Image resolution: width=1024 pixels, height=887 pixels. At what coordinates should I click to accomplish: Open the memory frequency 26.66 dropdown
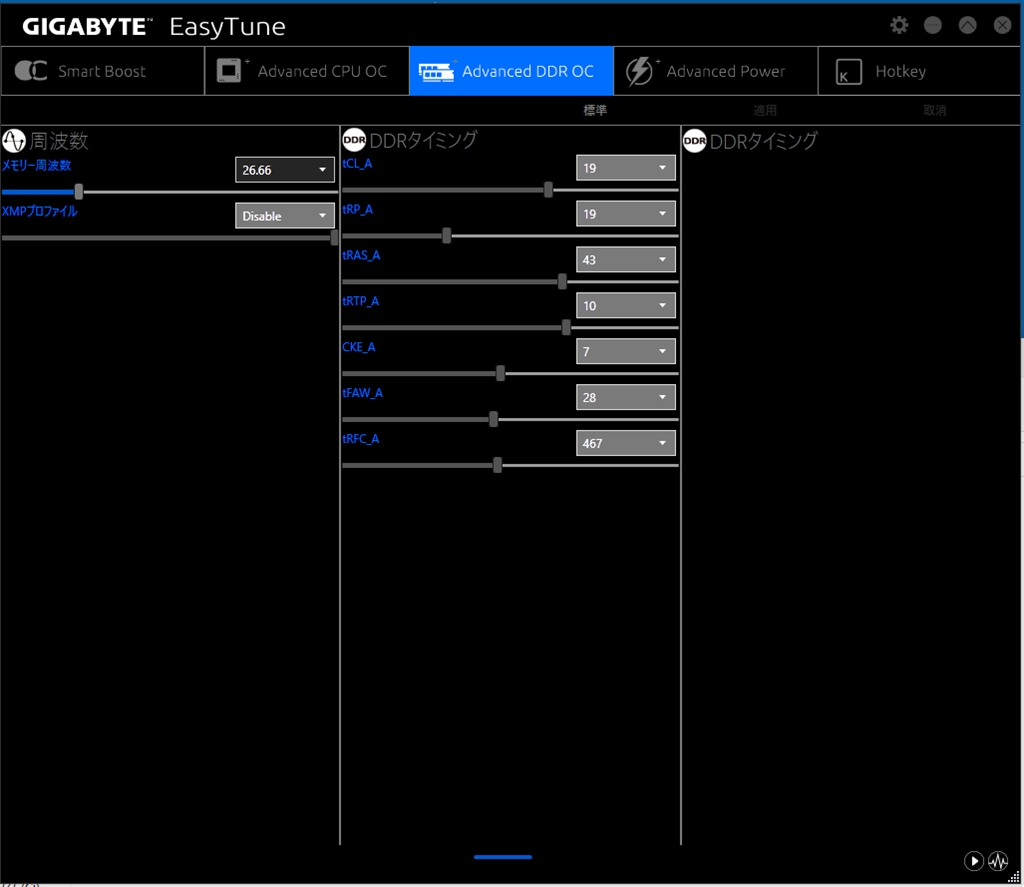coord(285,170)
